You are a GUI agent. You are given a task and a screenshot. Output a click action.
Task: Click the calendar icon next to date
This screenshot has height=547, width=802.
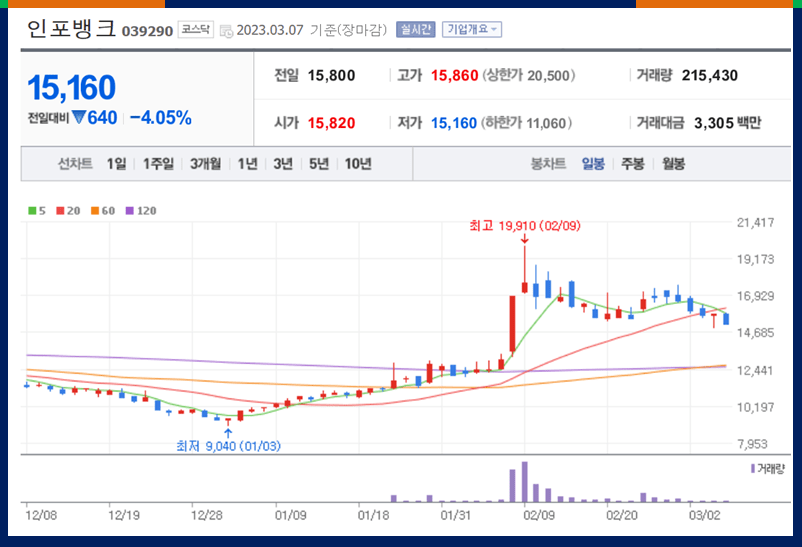pyautogui.click(x=226, y=31)
